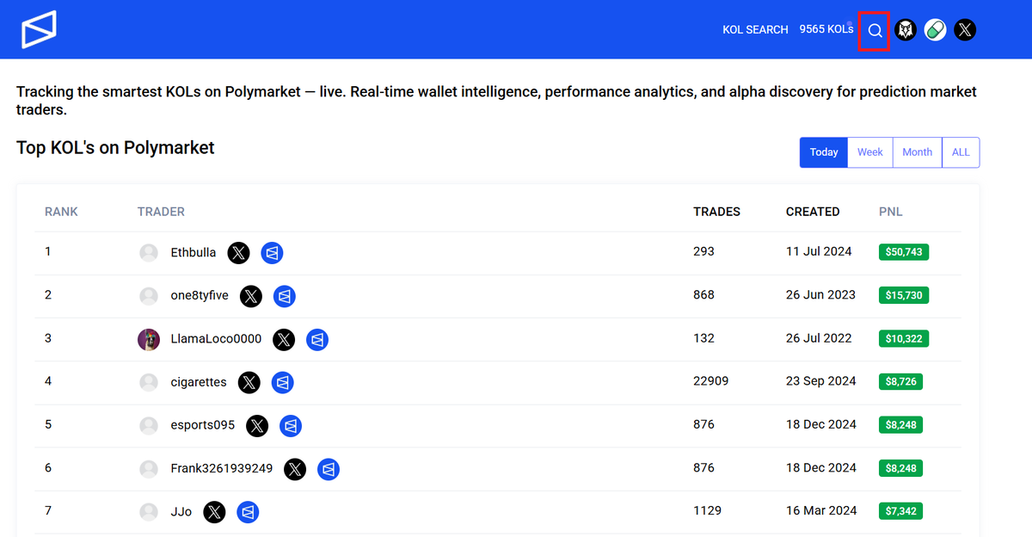The width and height of the screenshot is (1032, 537).
Task: Open Frank3261939249's Polymarket profile icon
Action: pos(328,469)
